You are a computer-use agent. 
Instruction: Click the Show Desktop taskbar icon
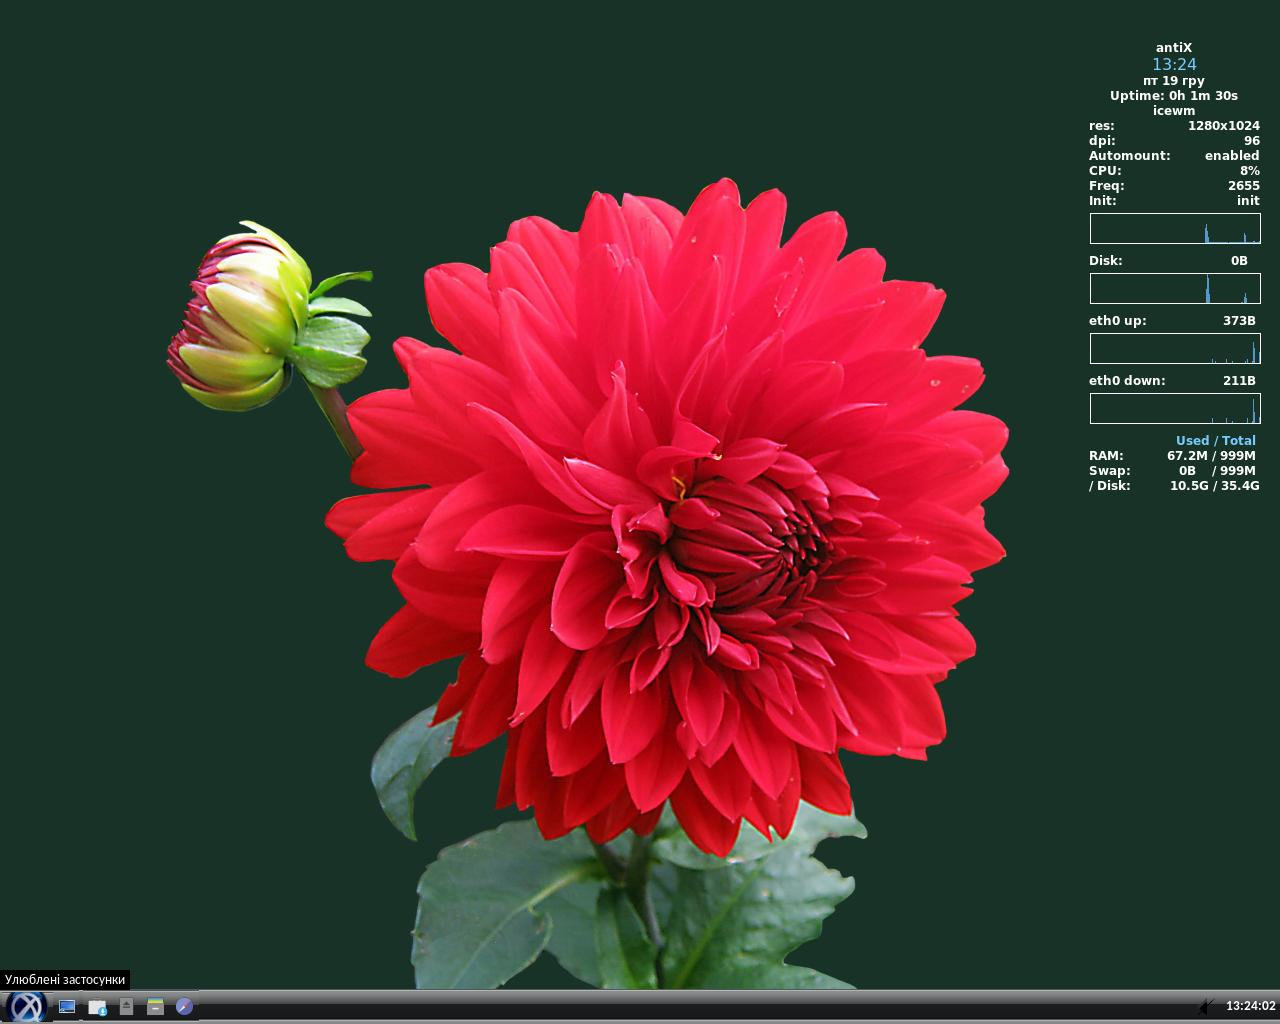click(67, 1007)
